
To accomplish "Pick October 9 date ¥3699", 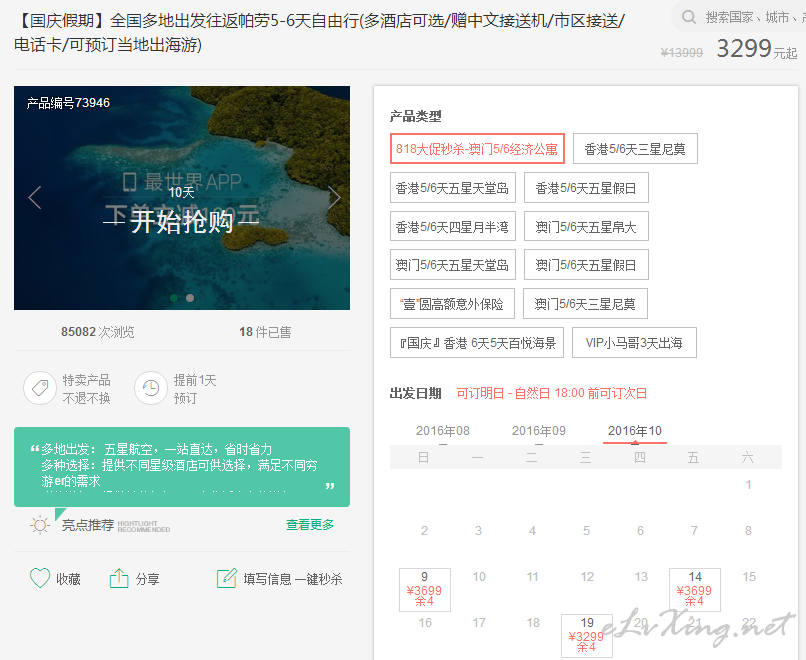I will point(425,590).
